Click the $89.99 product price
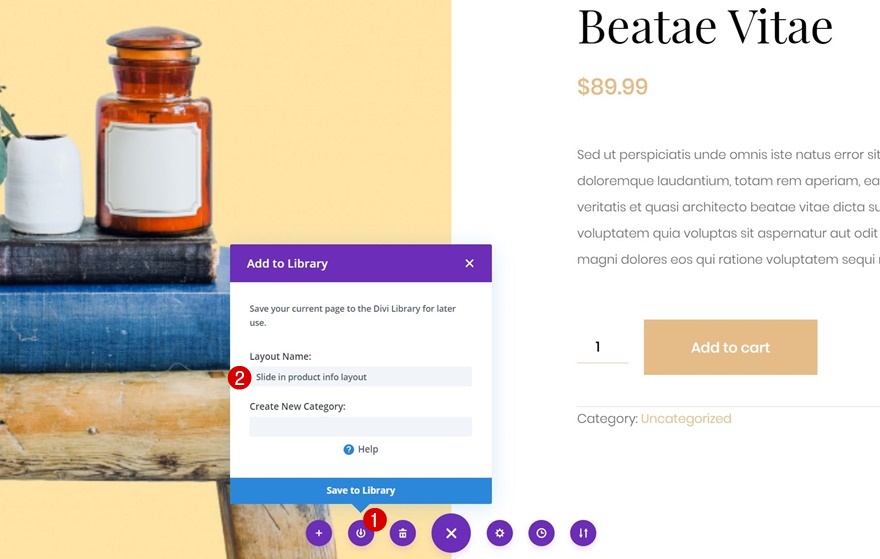 pyautogui.click(x=612, y=87)
